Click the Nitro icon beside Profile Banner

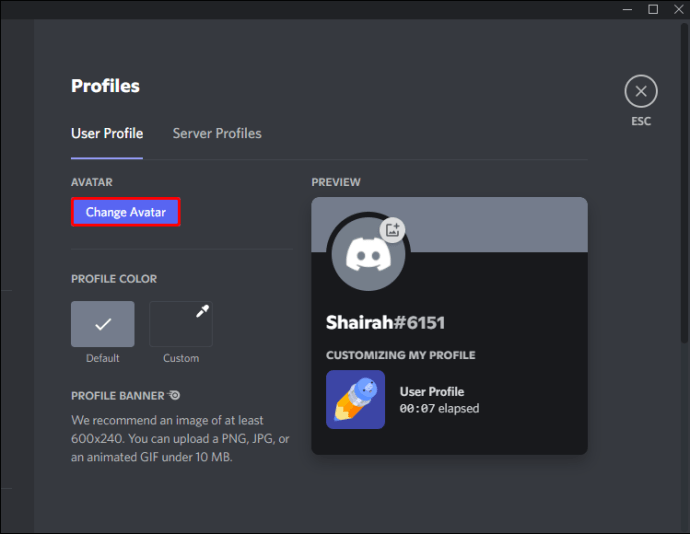click(x=174, y=395)
